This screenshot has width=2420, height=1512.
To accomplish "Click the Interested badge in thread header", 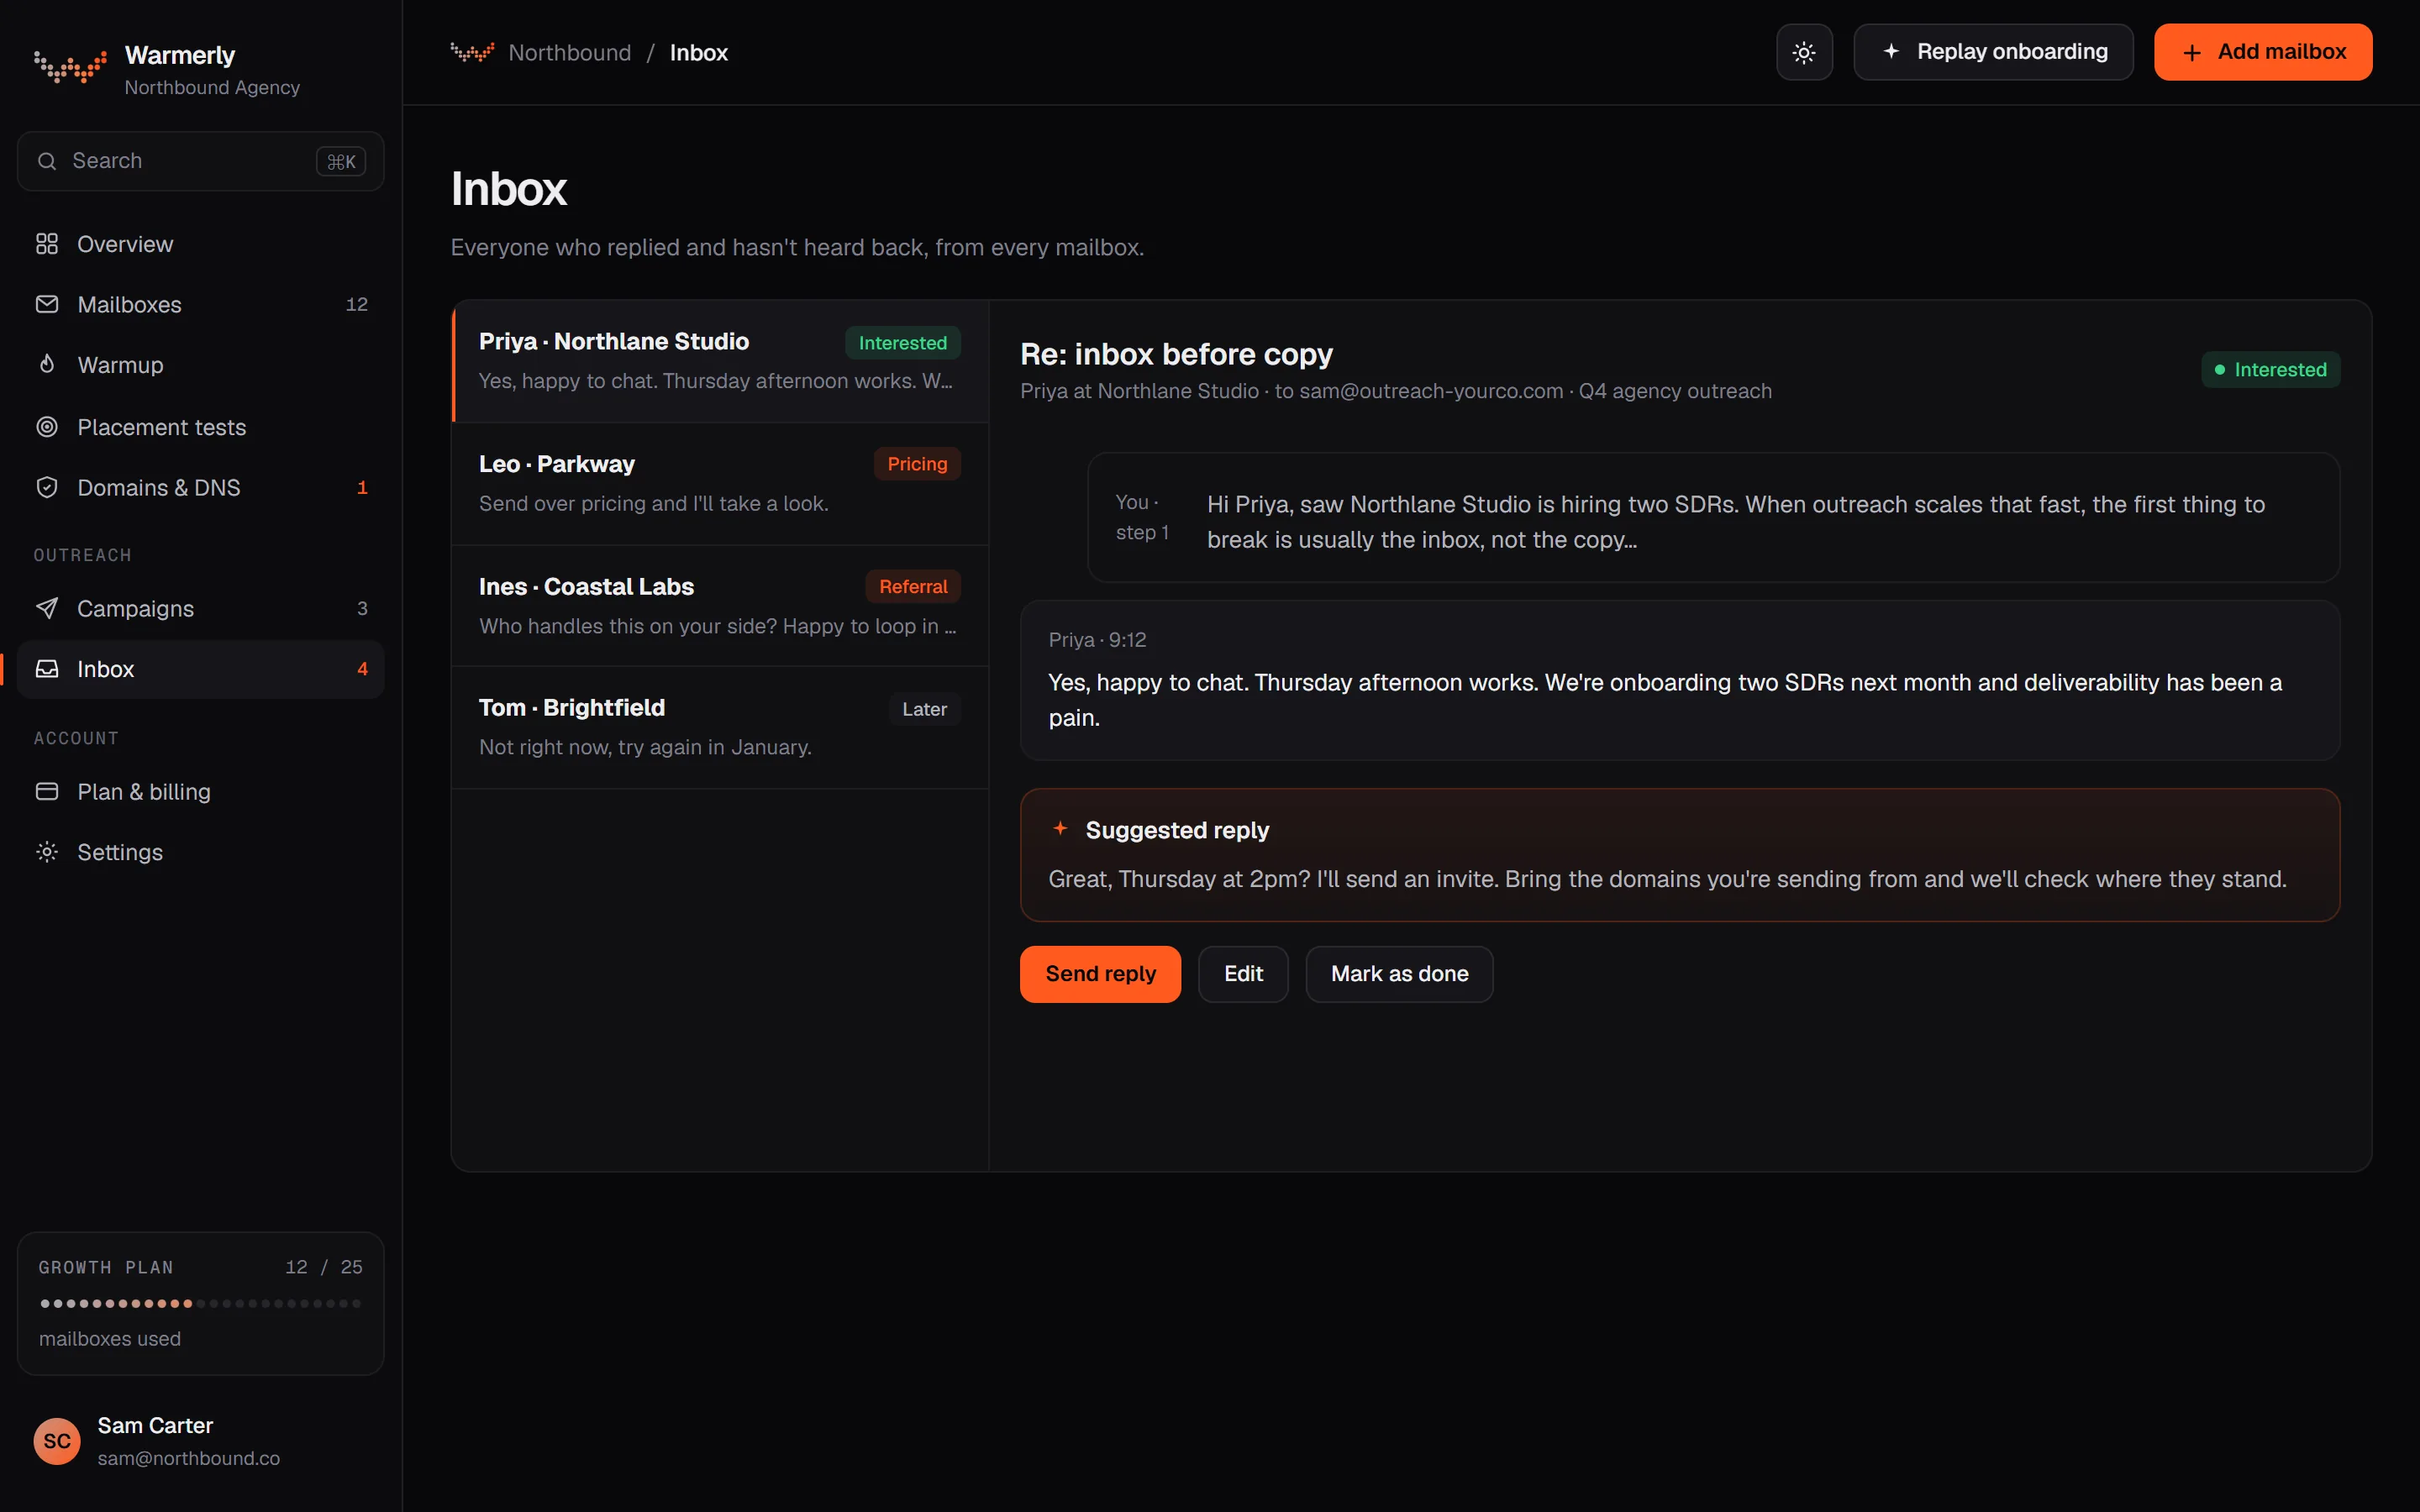I will 2270,370.
